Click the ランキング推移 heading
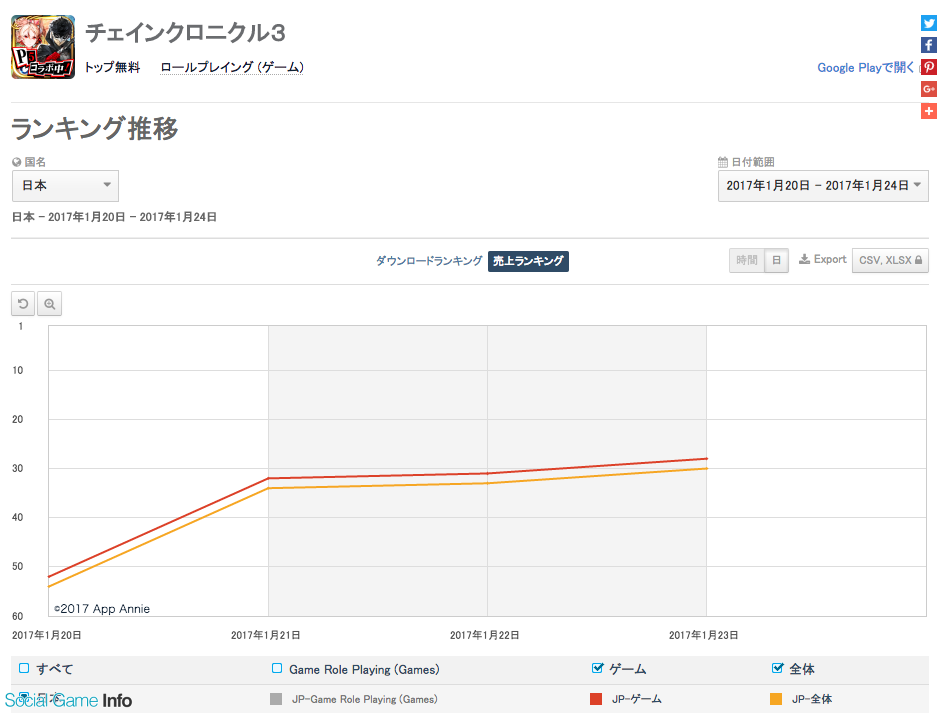Viewport: 939px width, 713px height. point(95,129)
